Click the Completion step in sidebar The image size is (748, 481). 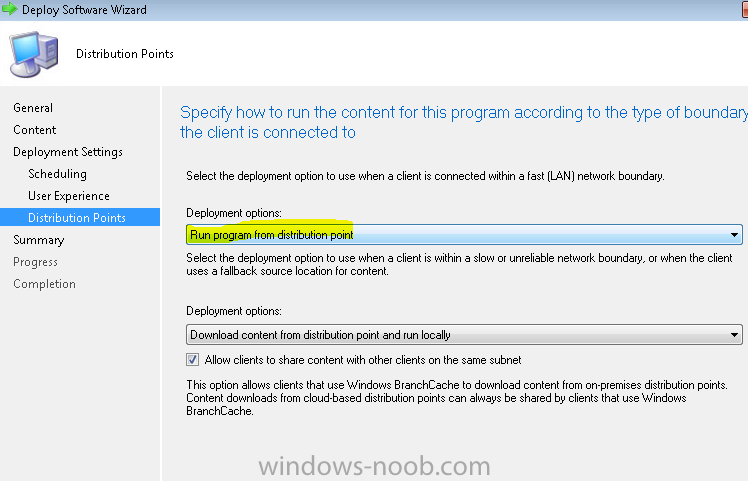(x=44, y=283)
